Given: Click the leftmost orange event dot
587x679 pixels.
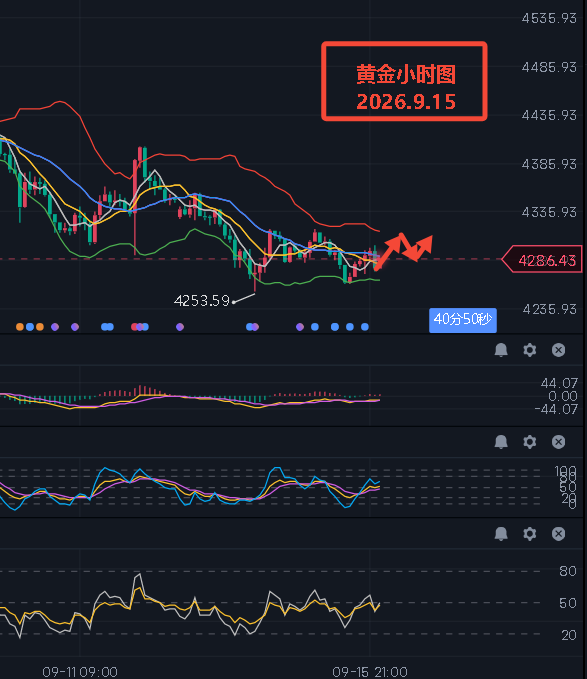Looking at the screenshot, I should [x=19, y=327].
